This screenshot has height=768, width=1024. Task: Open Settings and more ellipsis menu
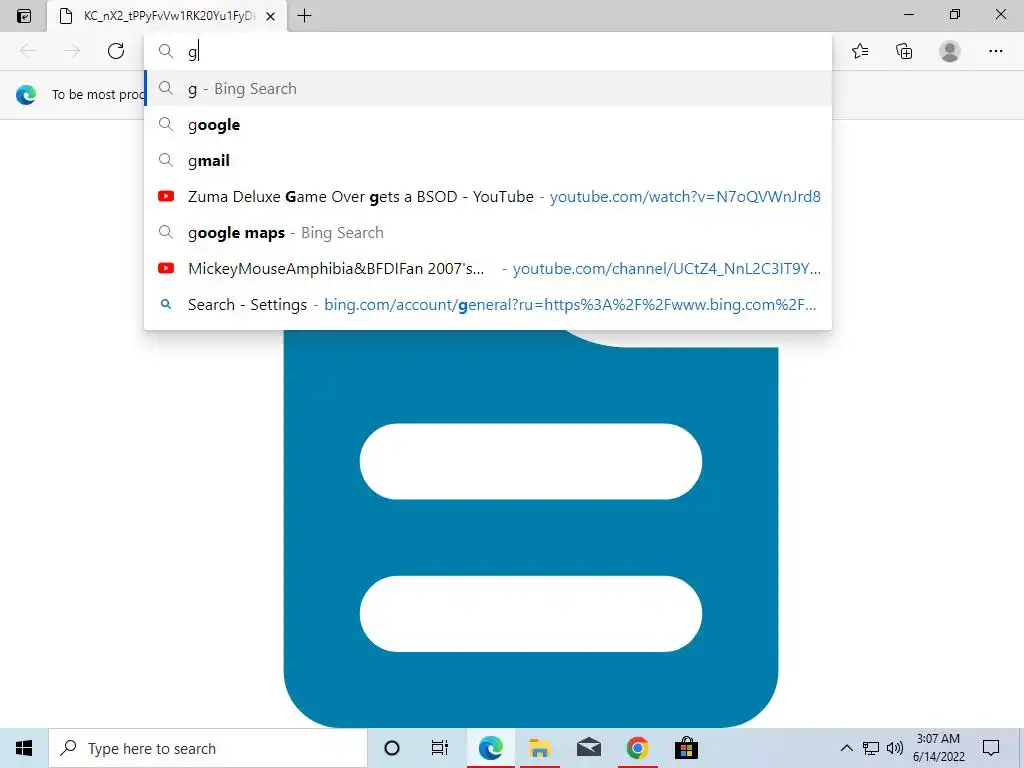(995, 51)
